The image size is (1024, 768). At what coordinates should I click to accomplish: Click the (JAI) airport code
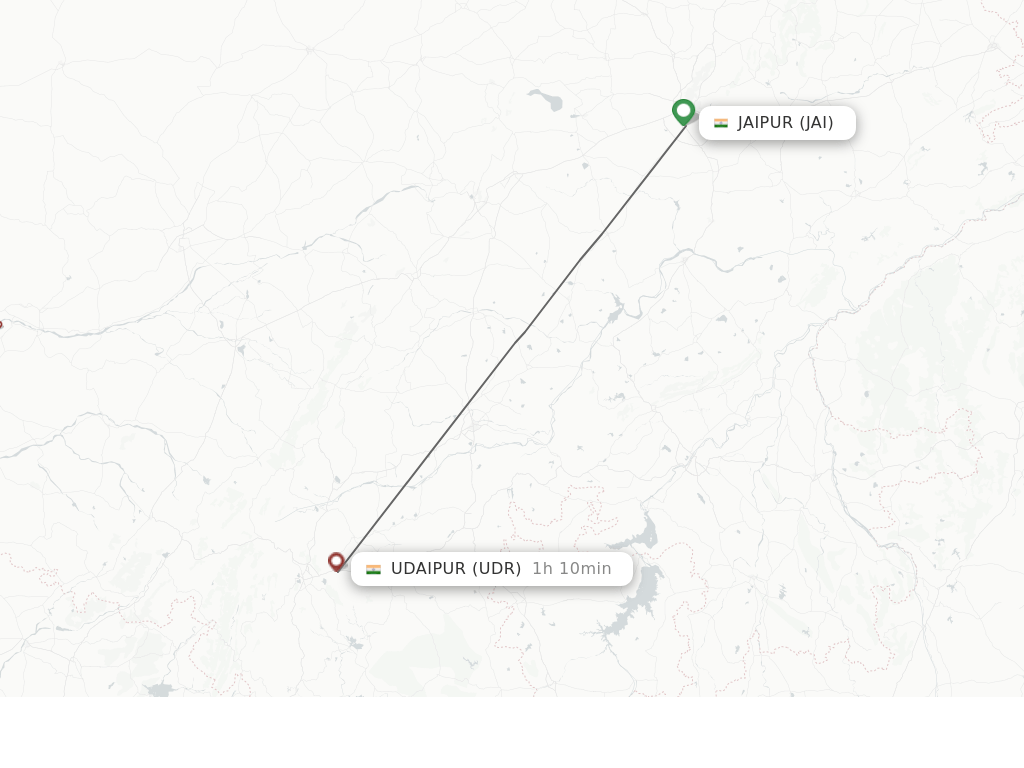pos(816,123)
